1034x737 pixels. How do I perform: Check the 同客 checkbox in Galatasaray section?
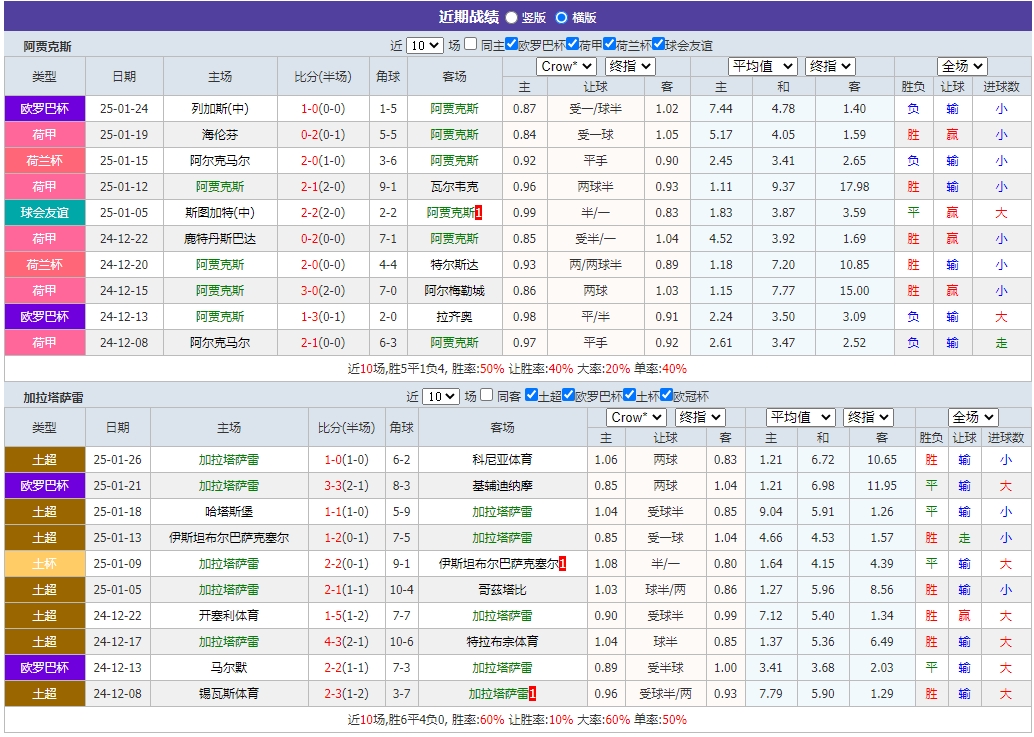coord(487,395)
